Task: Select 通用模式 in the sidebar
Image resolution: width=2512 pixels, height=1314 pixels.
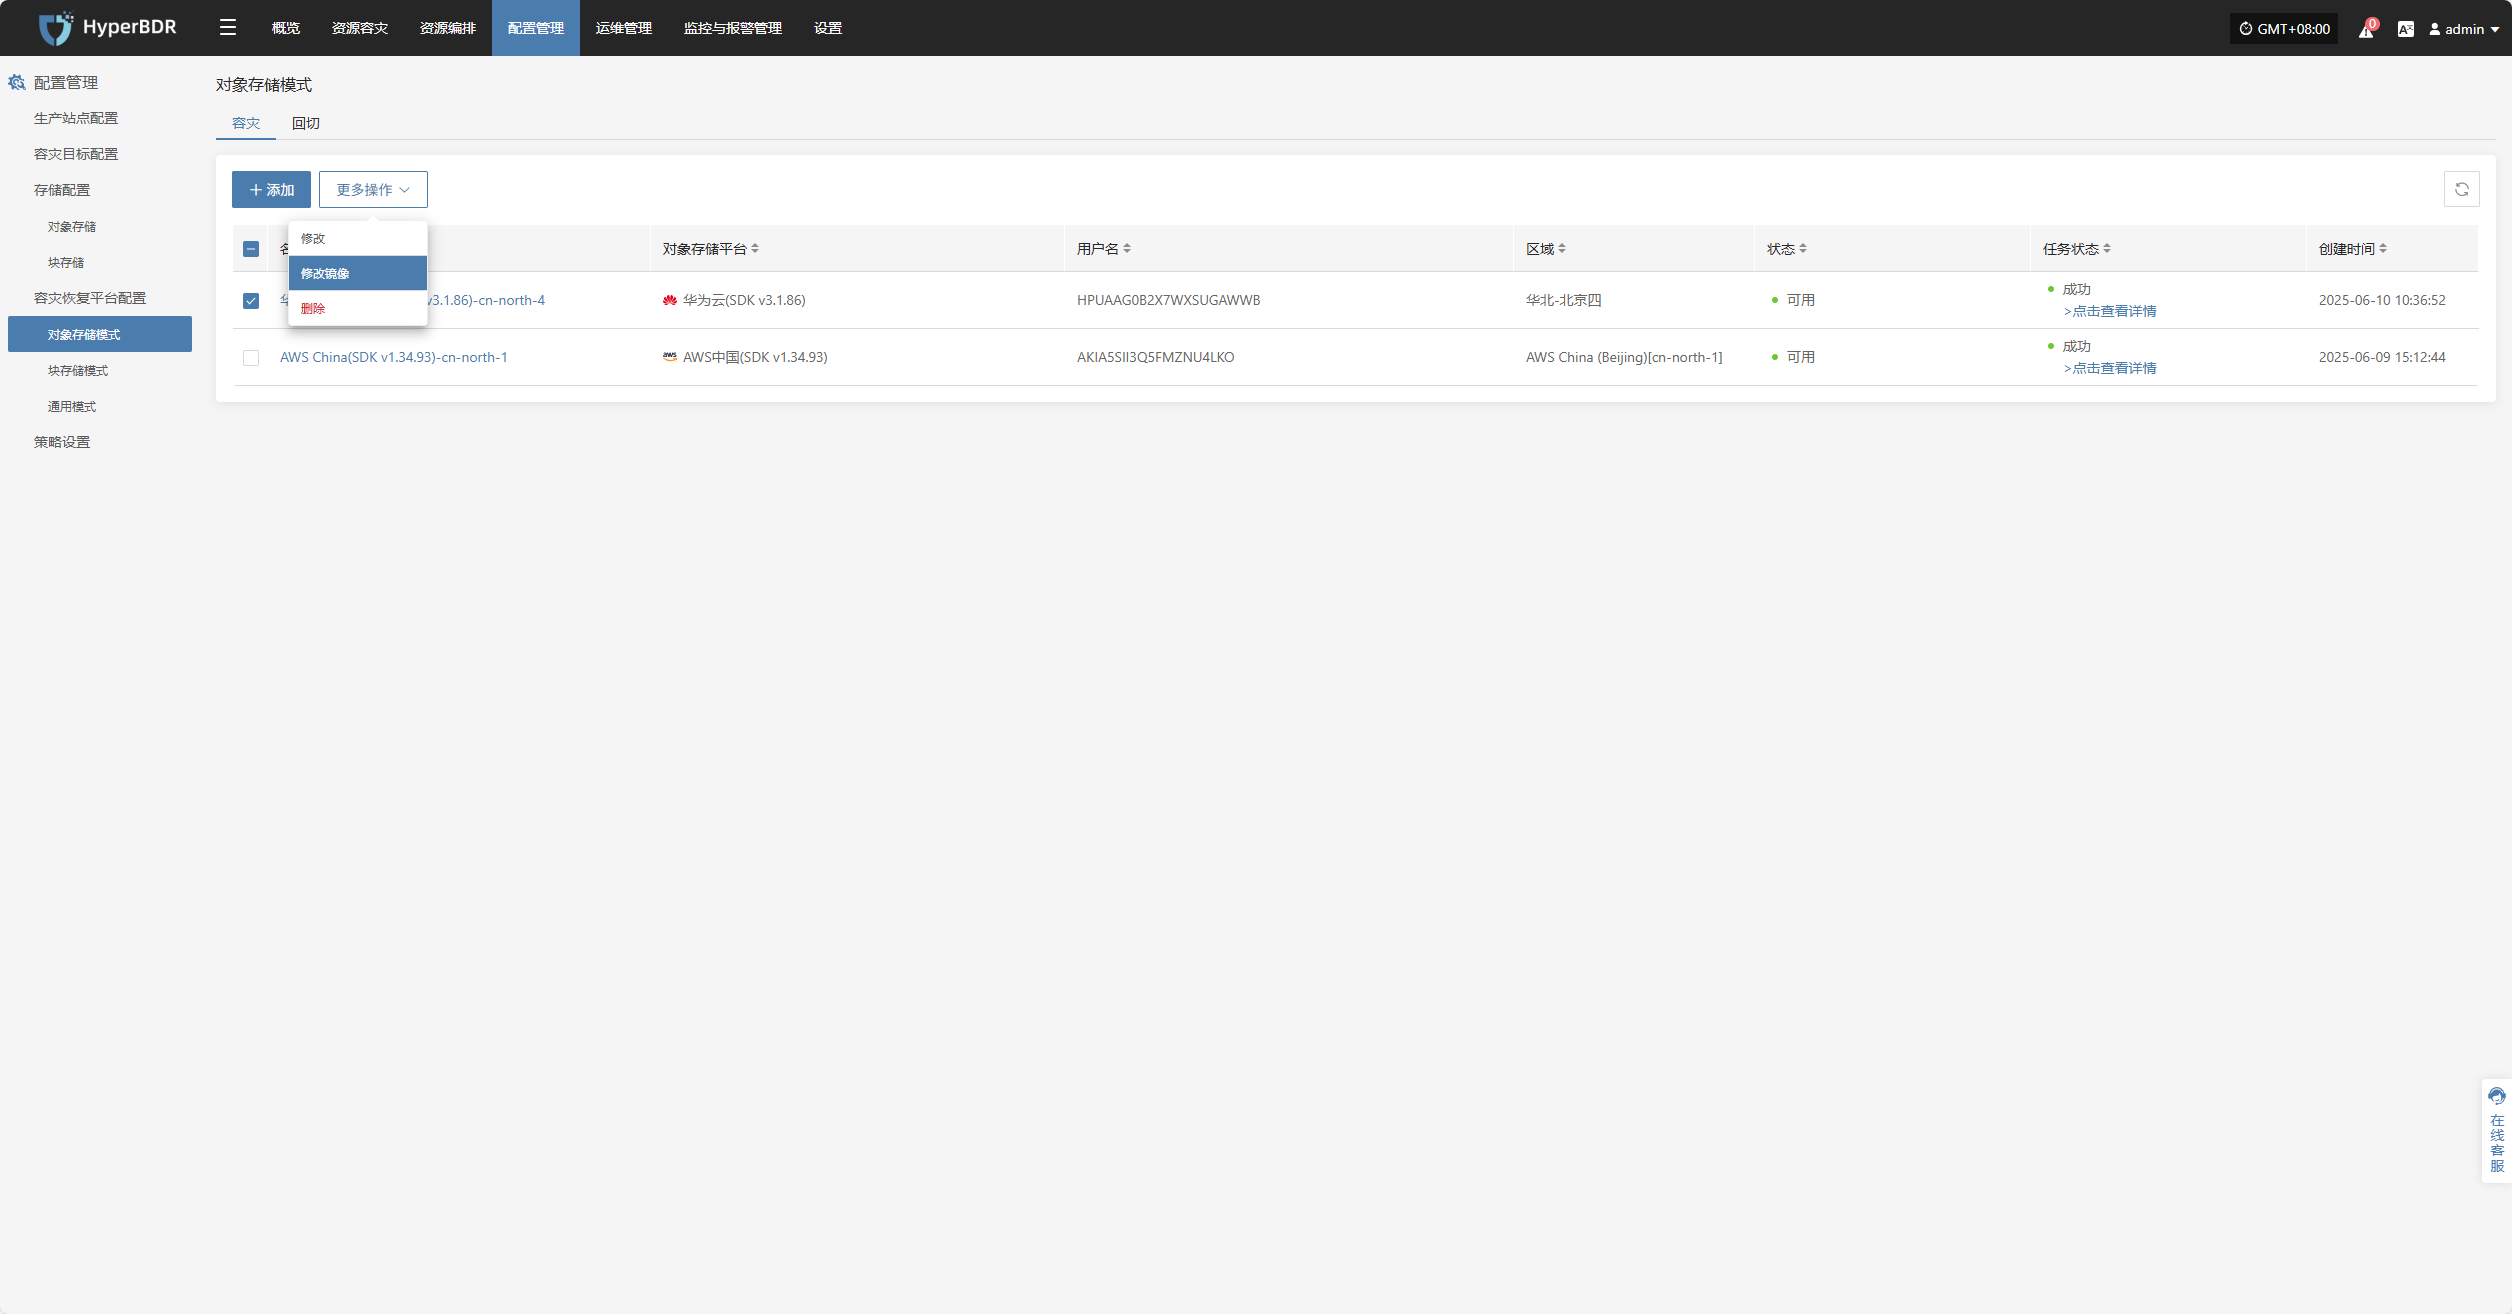Action: [x=72, y=407]
